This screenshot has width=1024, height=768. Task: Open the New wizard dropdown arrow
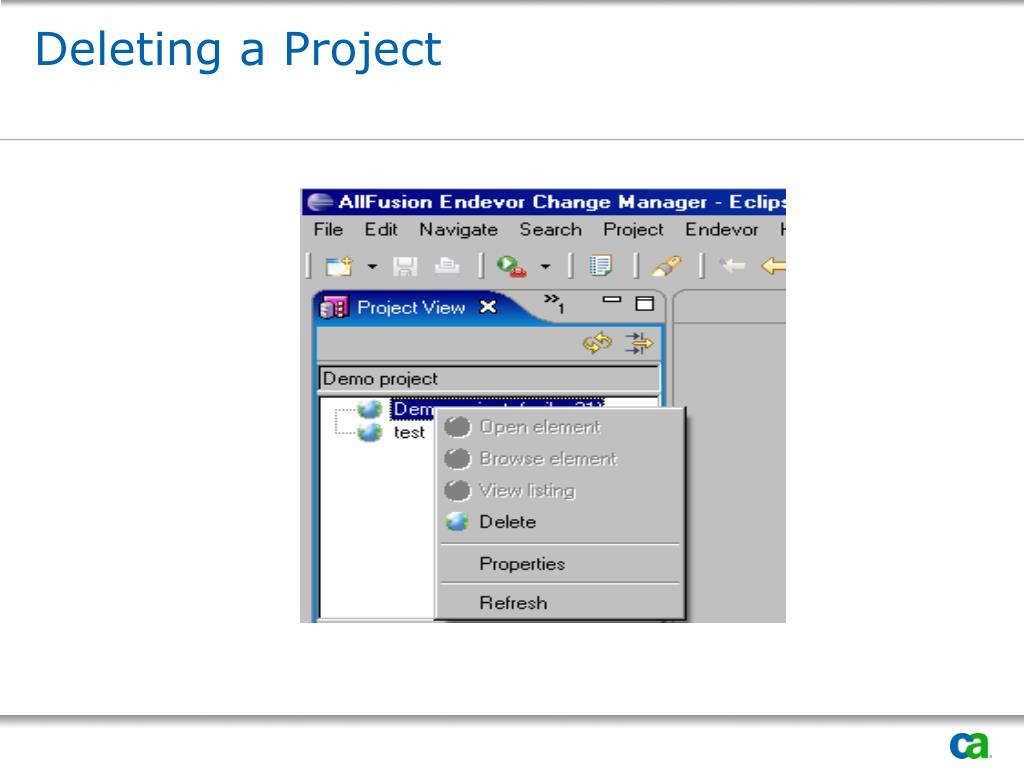coord(372,266)
